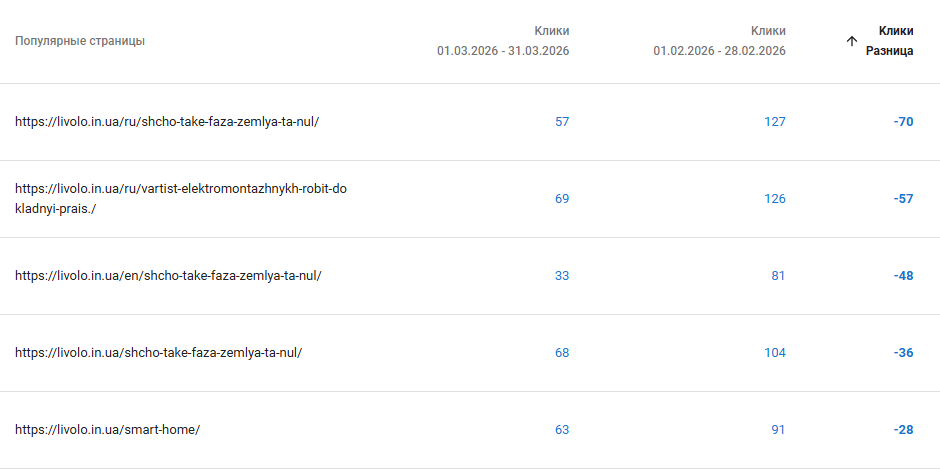
Task: Sort by Клики Разница column header
Action: [890, 41]
